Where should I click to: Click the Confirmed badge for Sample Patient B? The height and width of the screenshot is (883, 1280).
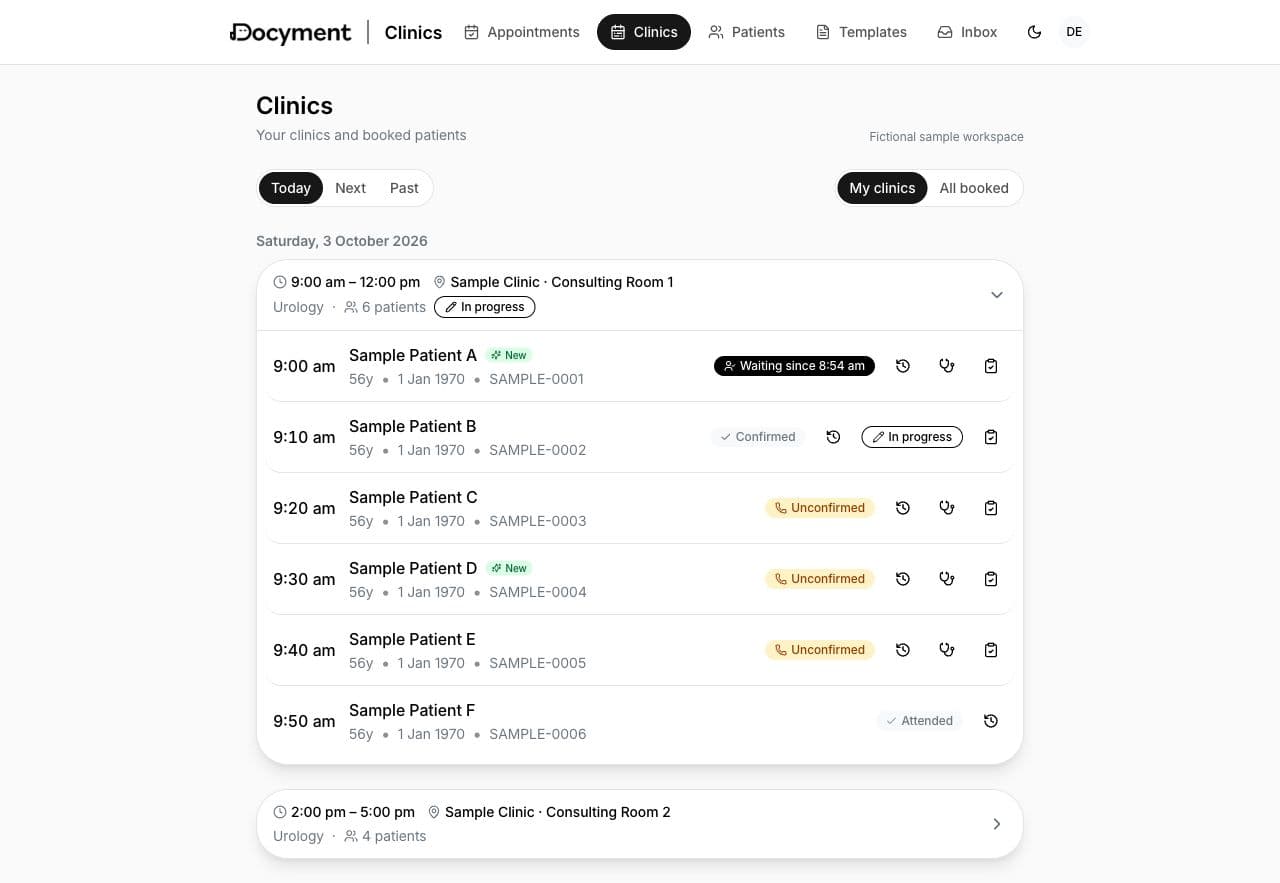[758, 437]
